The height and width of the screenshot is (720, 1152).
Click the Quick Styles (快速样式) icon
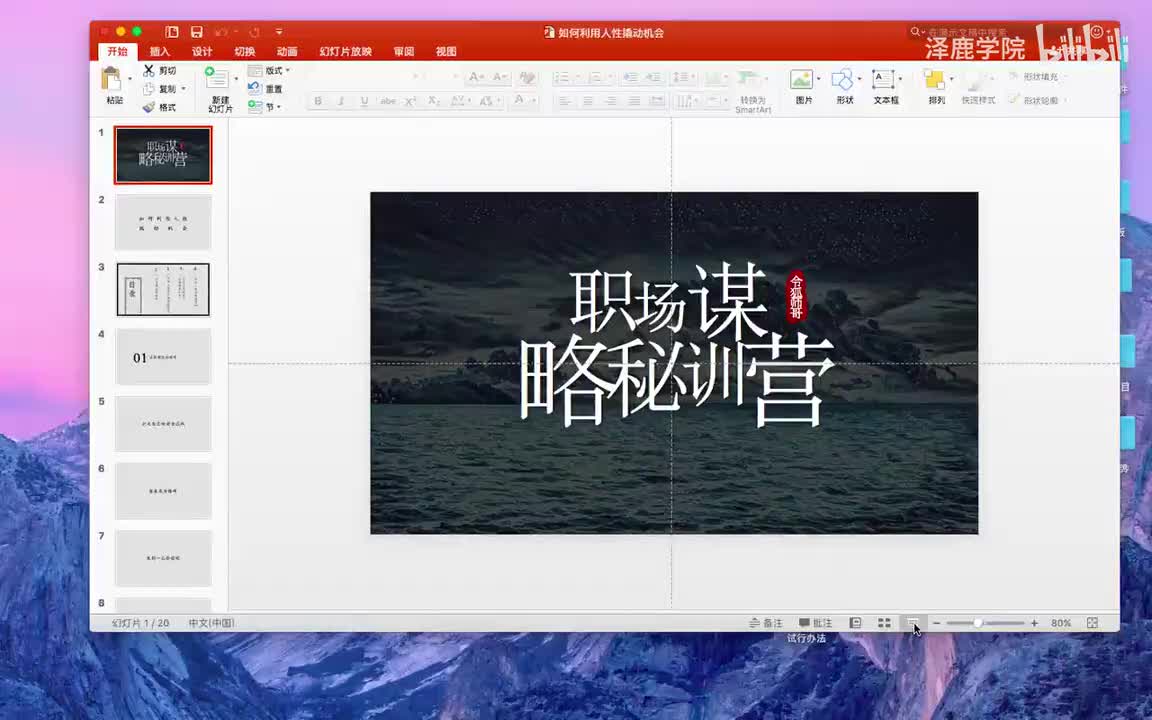pyautogui.click(x=978, y=79)
